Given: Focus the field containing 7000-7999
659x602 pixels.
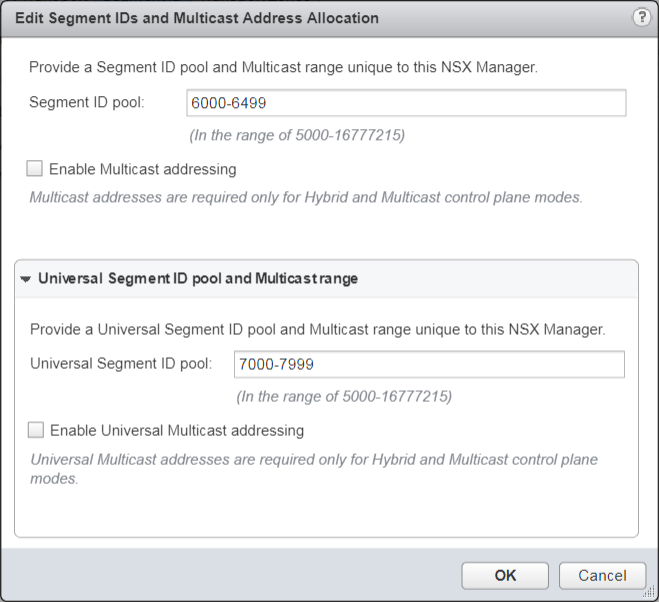Looking at the screenshot, I should [428, 364].
